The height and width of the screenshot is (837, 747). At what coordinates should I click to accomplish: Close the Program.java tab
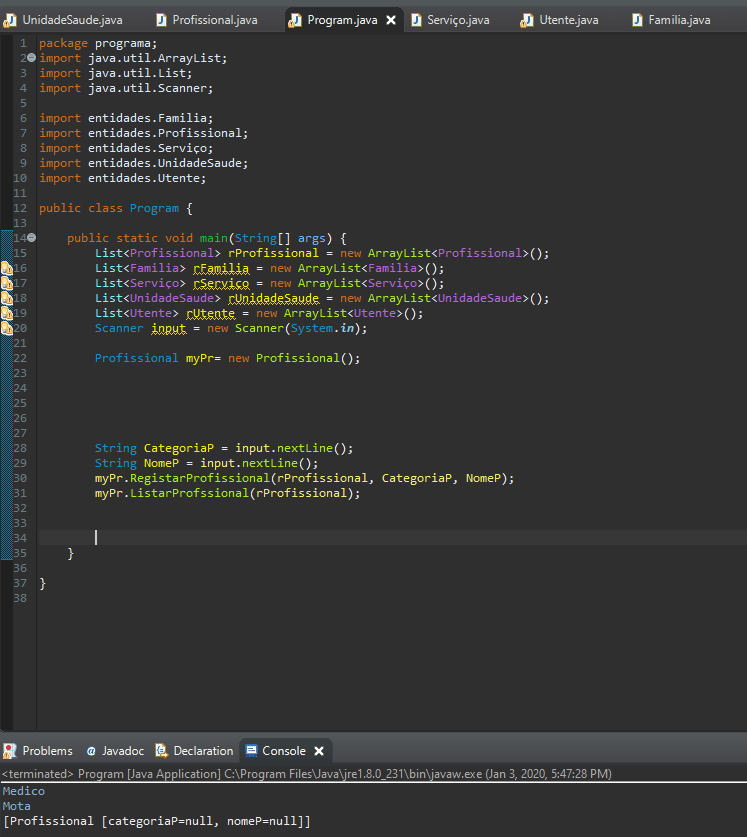tap(391, 20)
